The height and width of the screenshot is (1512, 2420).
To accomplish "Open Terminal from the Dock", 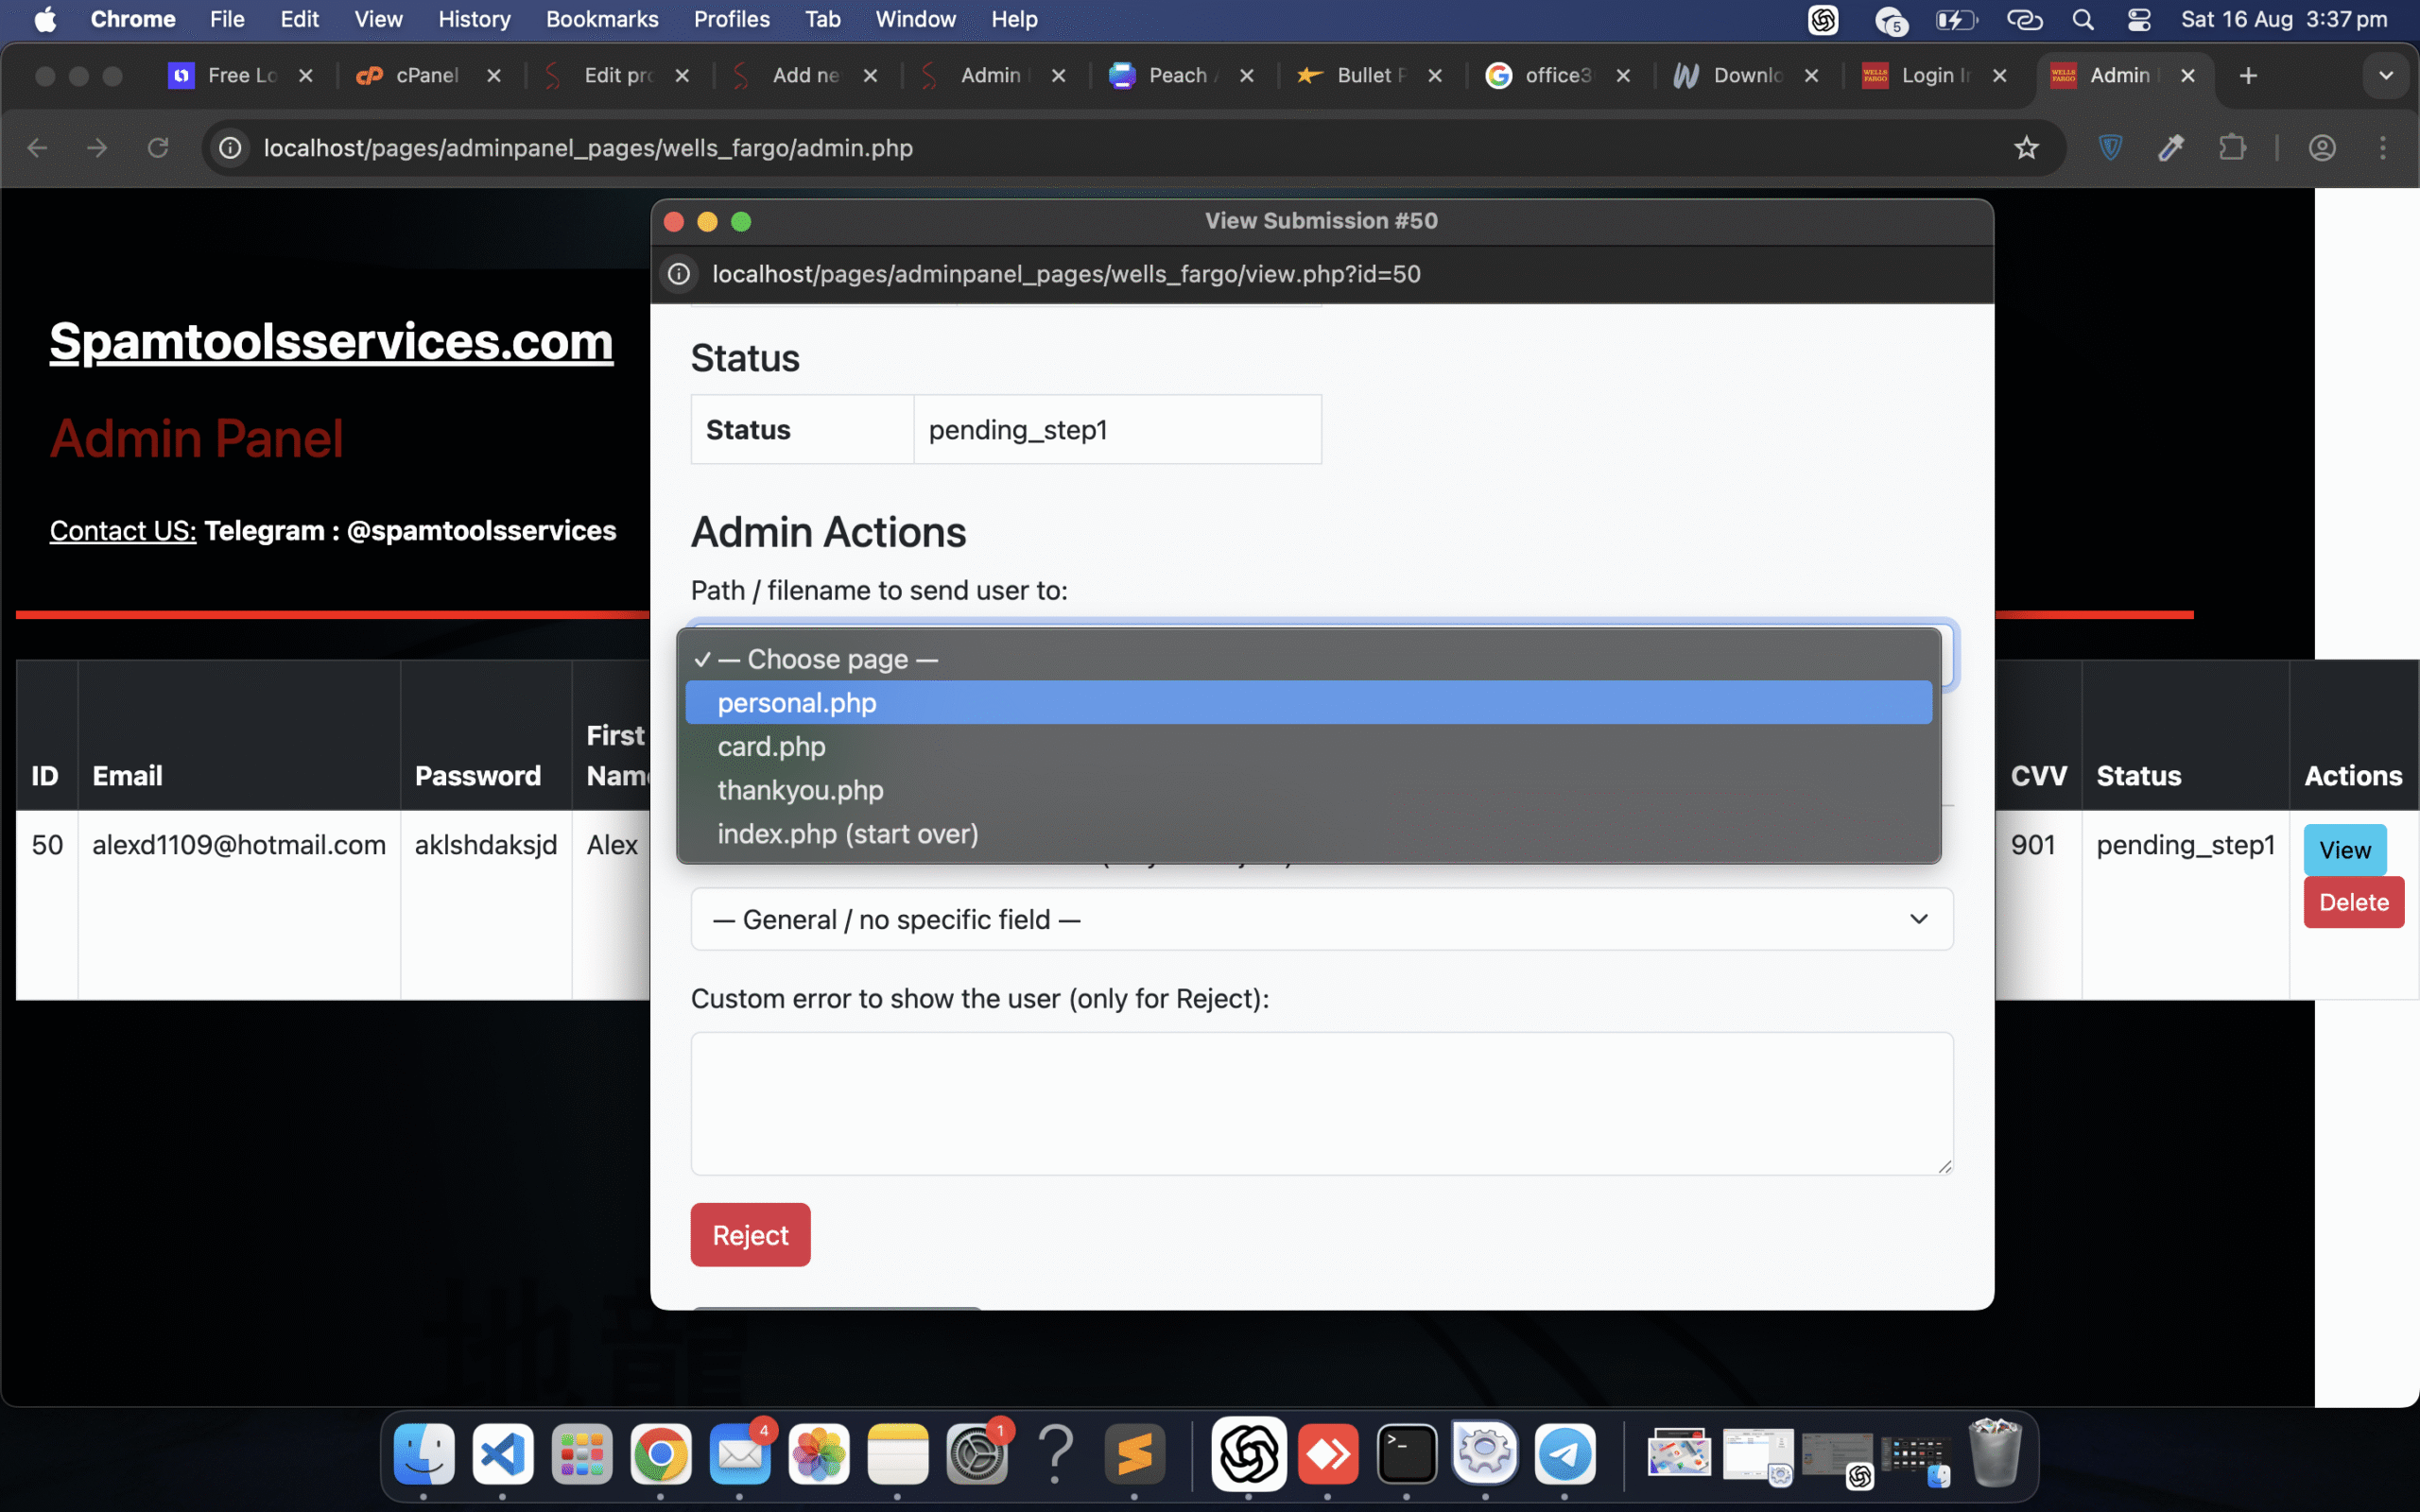I will coord(1407,1453).
